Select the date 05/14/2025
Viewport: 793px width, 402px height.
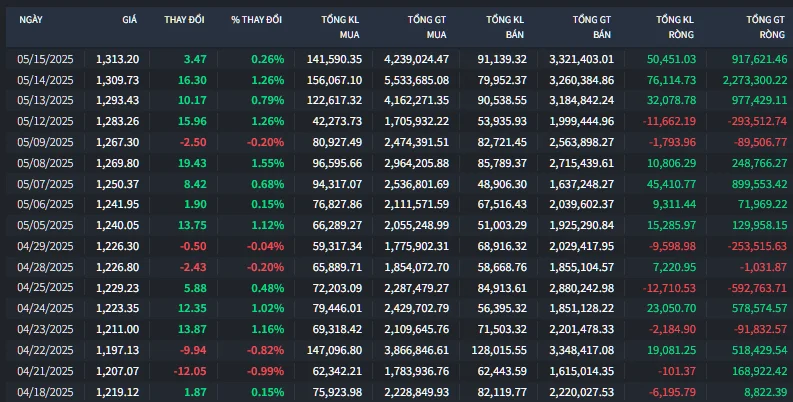point(45,80)
